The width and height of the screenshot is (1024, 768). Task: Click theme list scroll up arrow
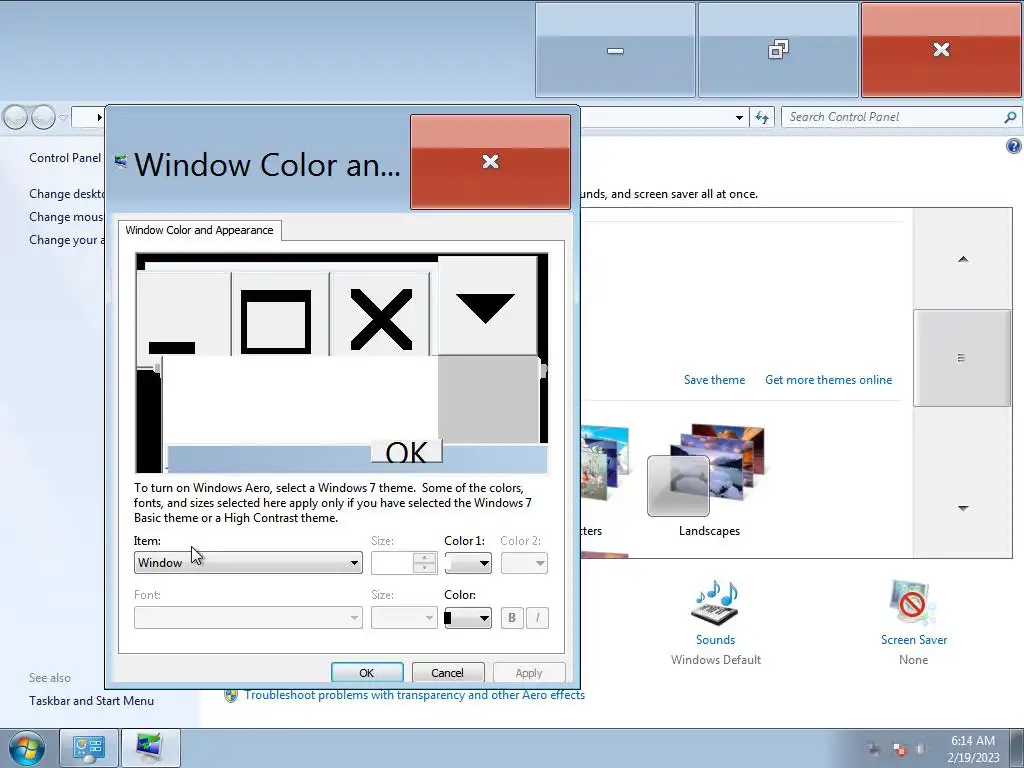click(x=963, y=259)
